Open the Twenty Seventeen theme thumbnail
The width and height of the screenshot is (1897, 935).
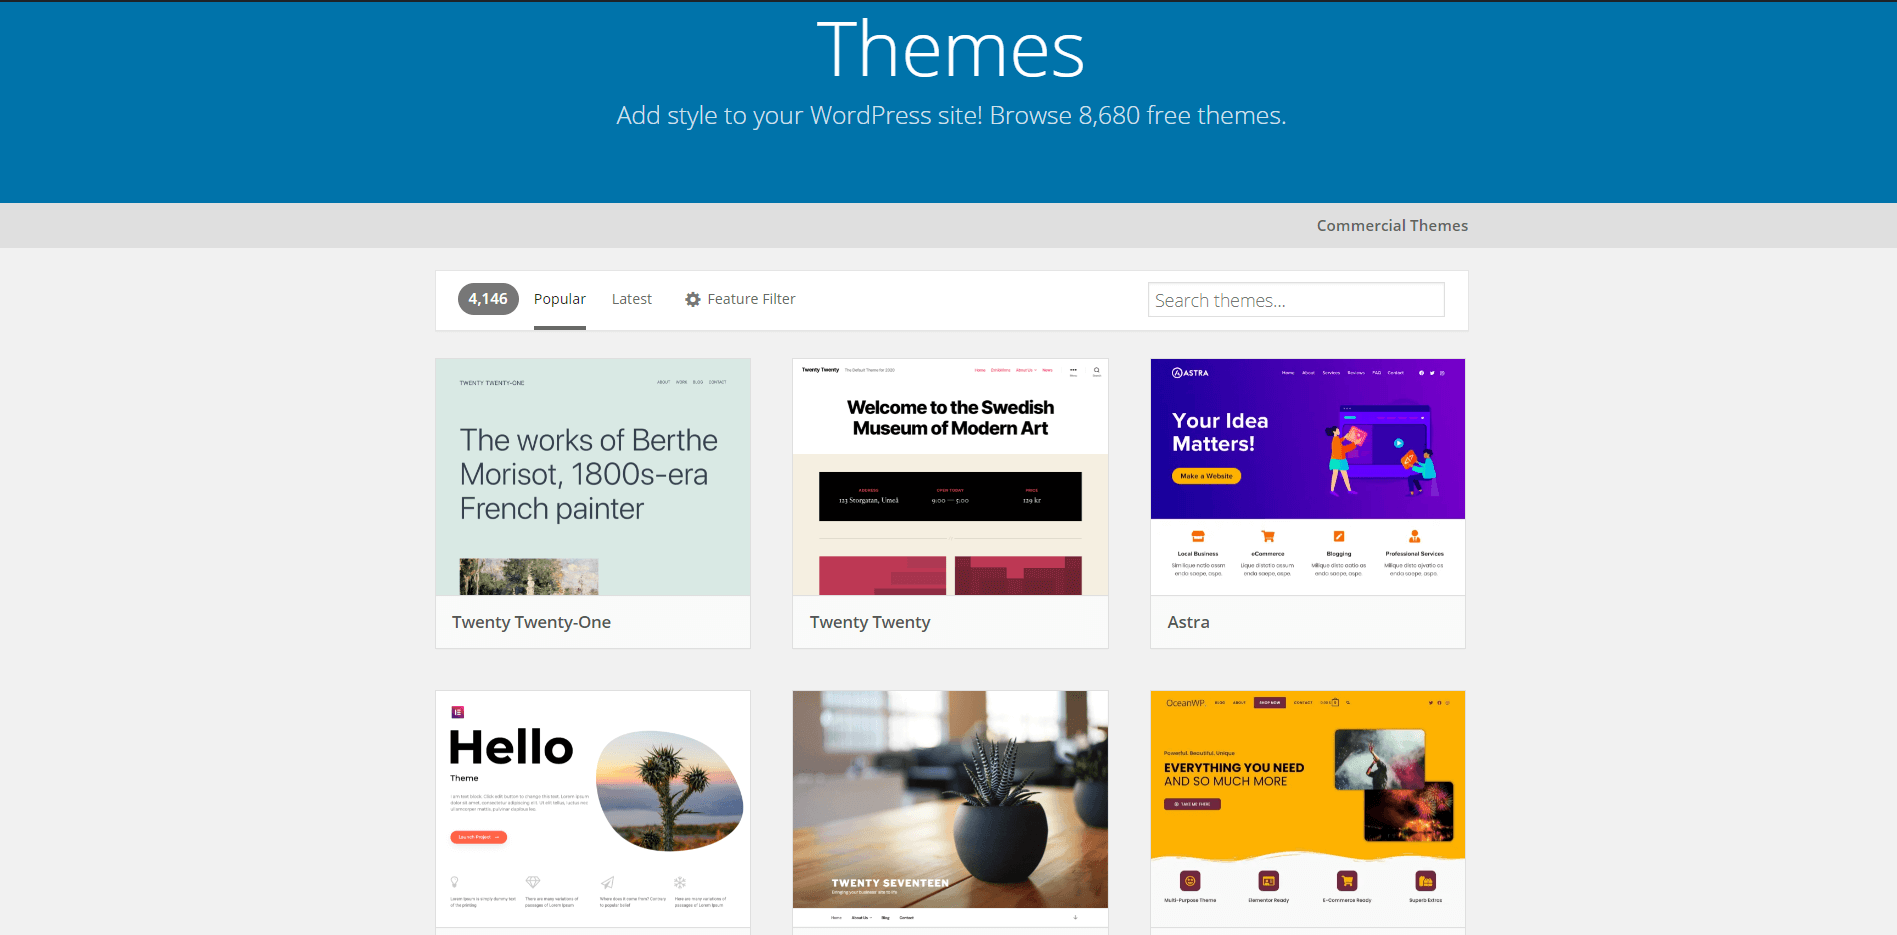click(950, 809)
